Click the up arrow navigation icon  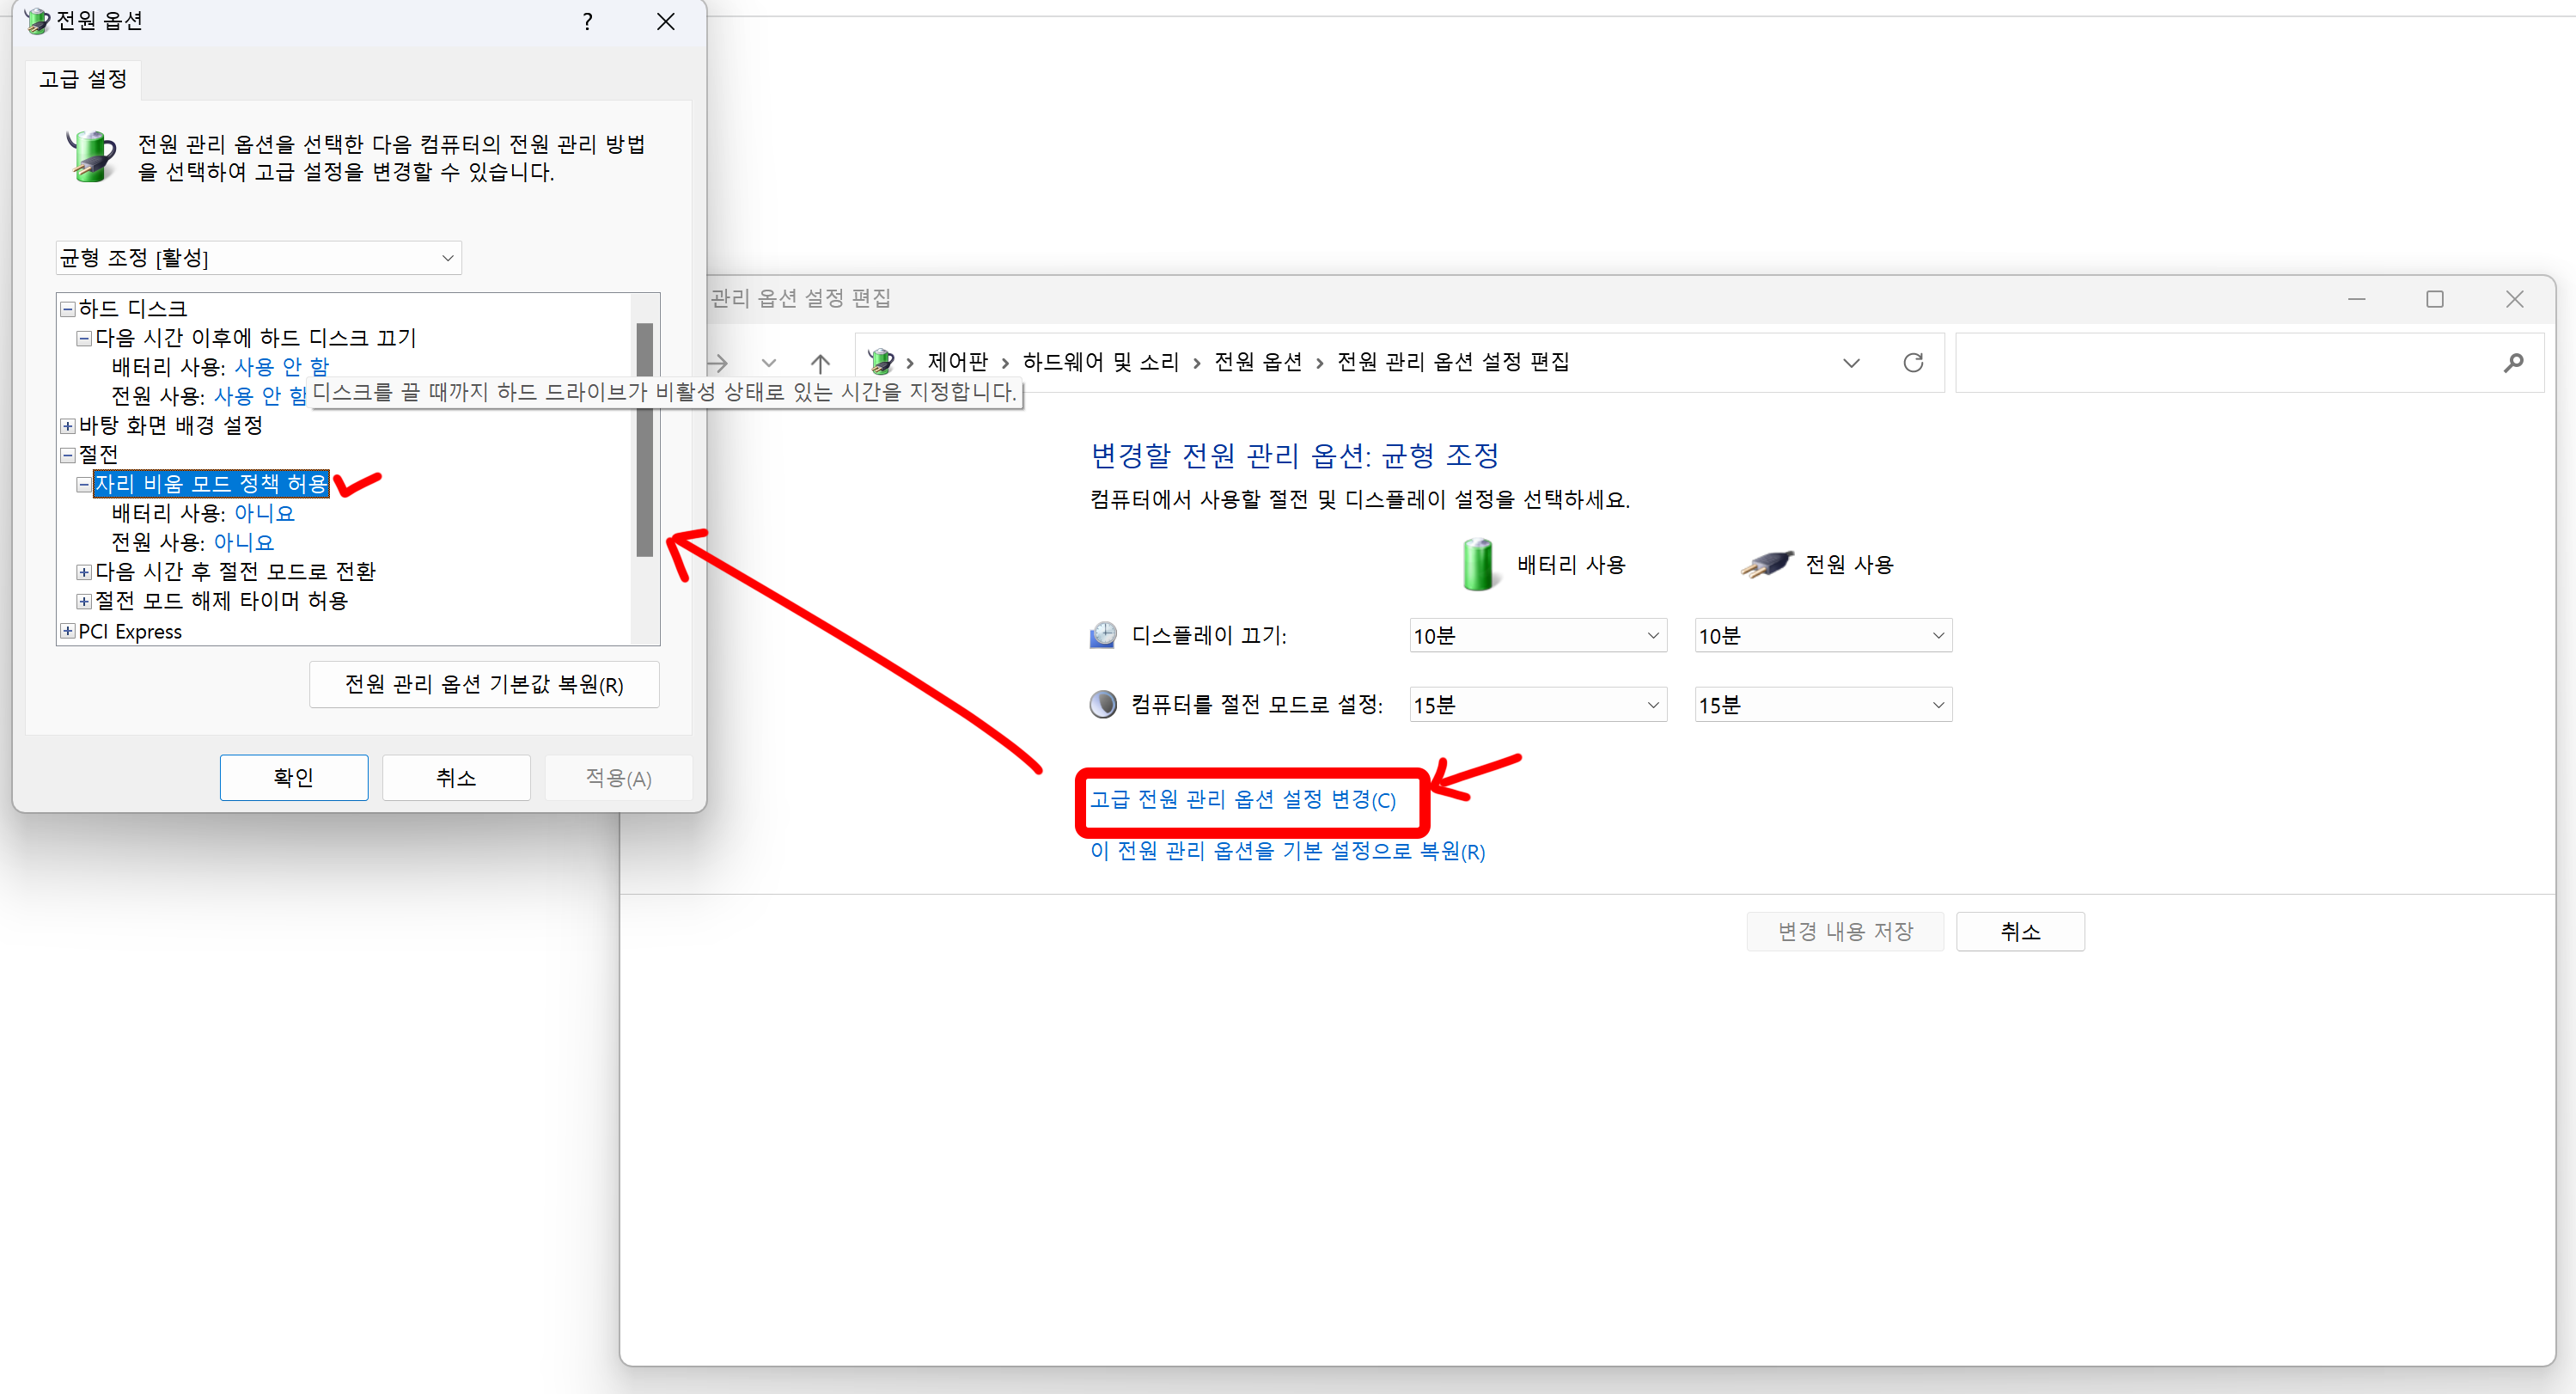tap(820, 362)
